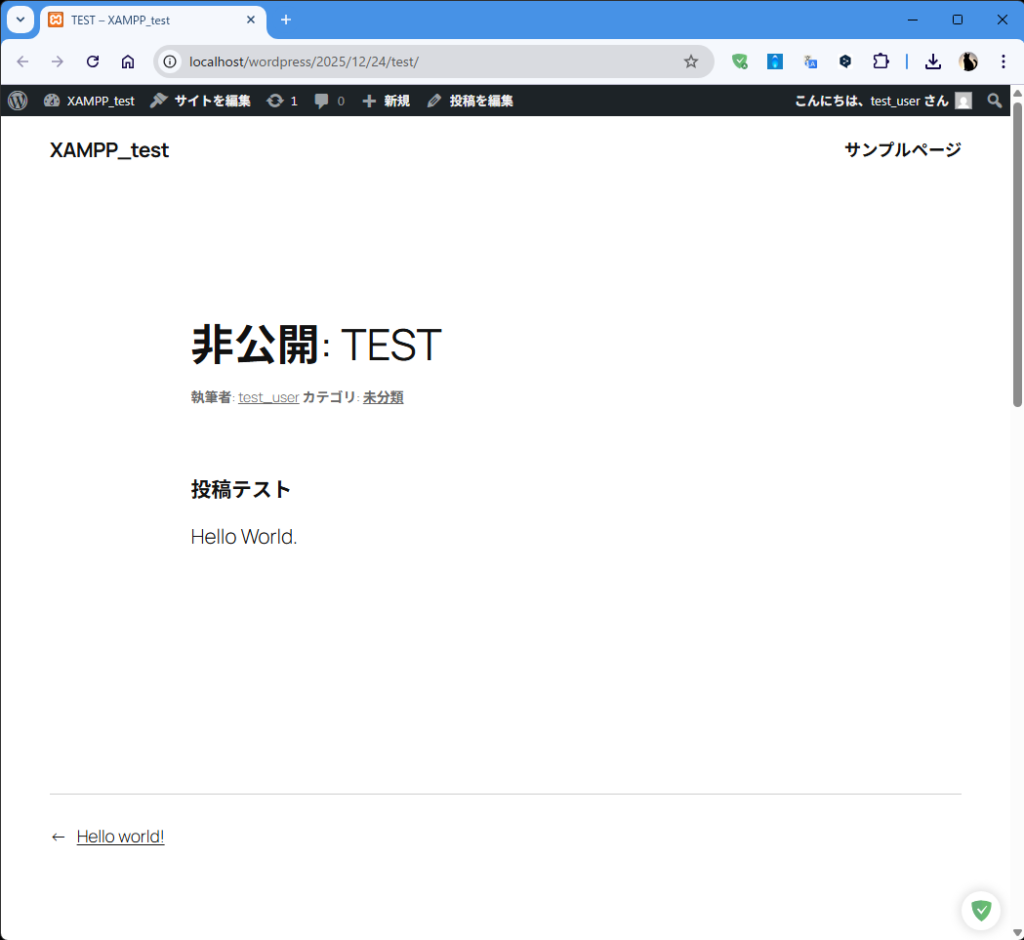This screenshot has width=1024, height=940.
Task: Click the admin bar search magnifier icon
Action: click(x=994, y=101)
